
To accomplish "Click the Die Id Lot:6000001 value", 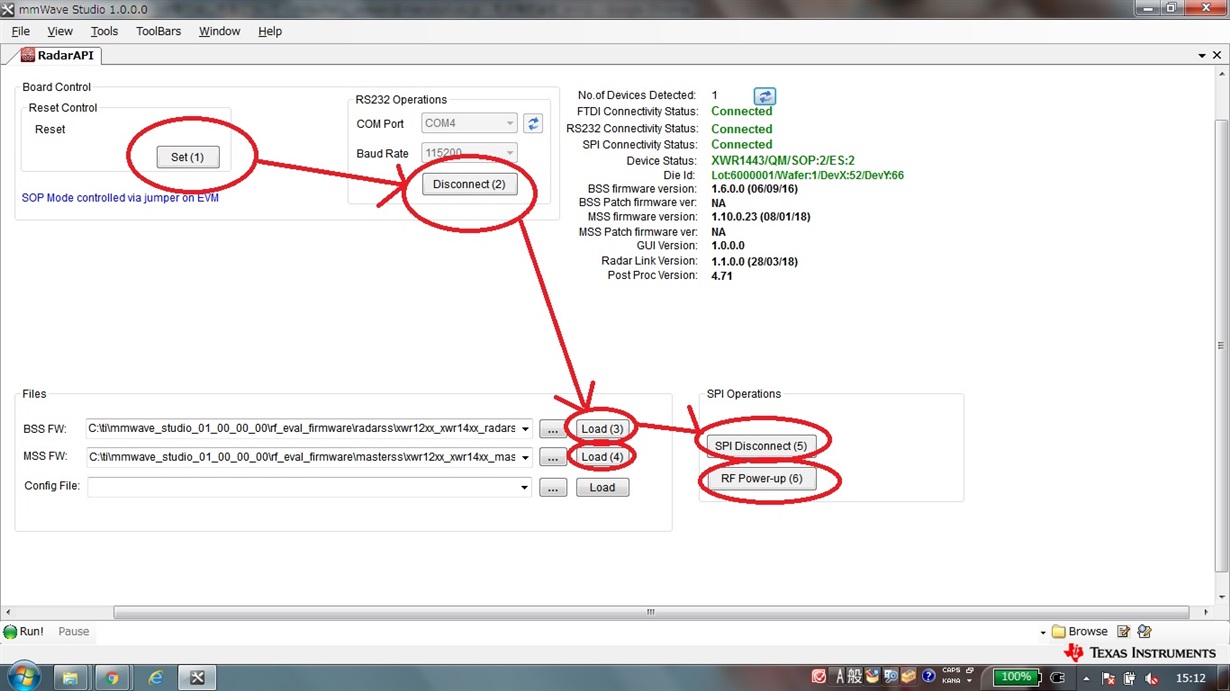I will [807, 176].
